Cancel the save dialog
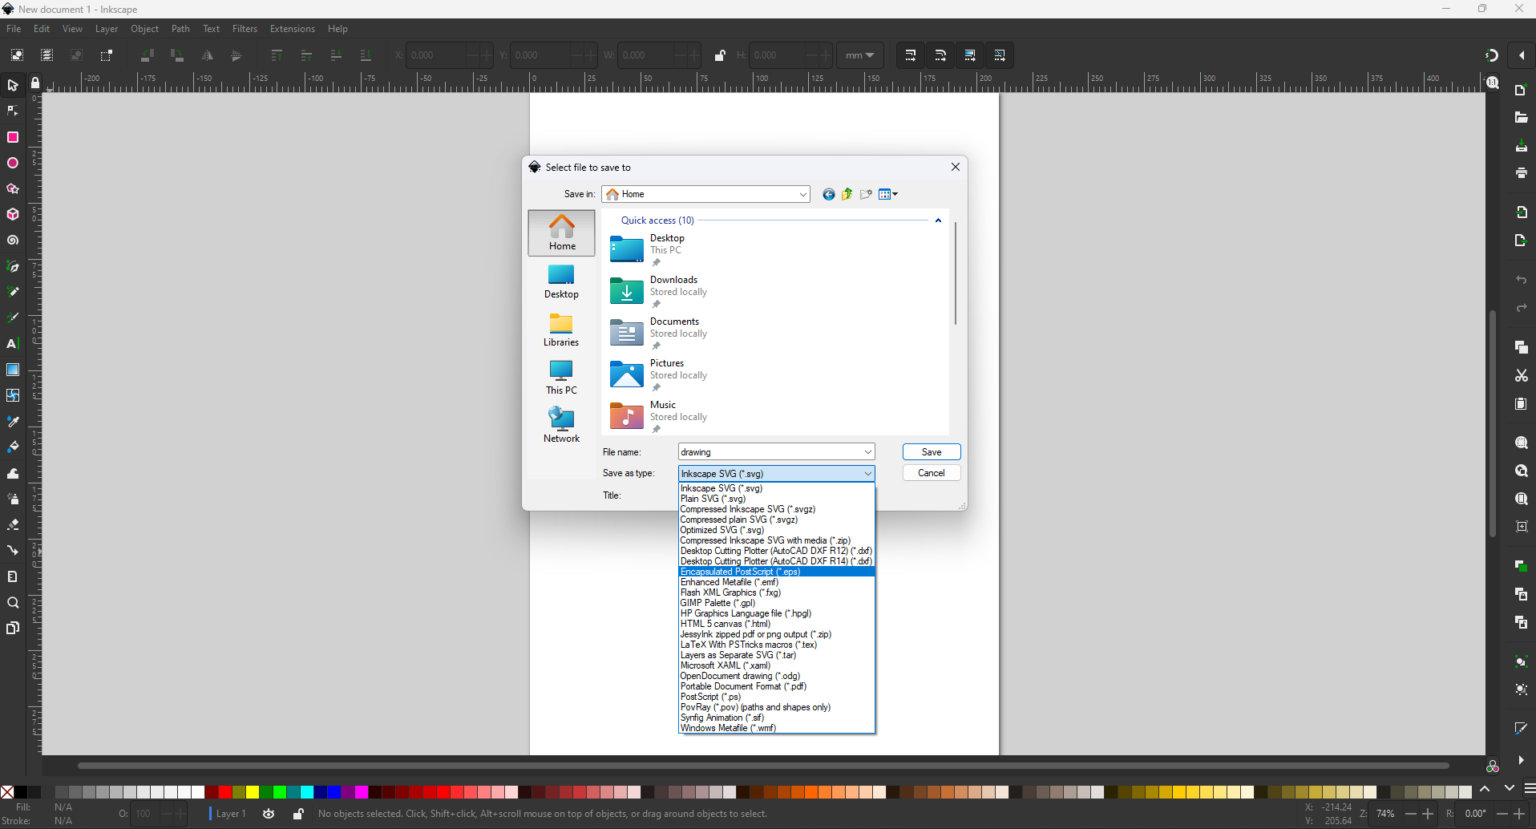The image size is (1536, 829). click(x=931, y=473)
